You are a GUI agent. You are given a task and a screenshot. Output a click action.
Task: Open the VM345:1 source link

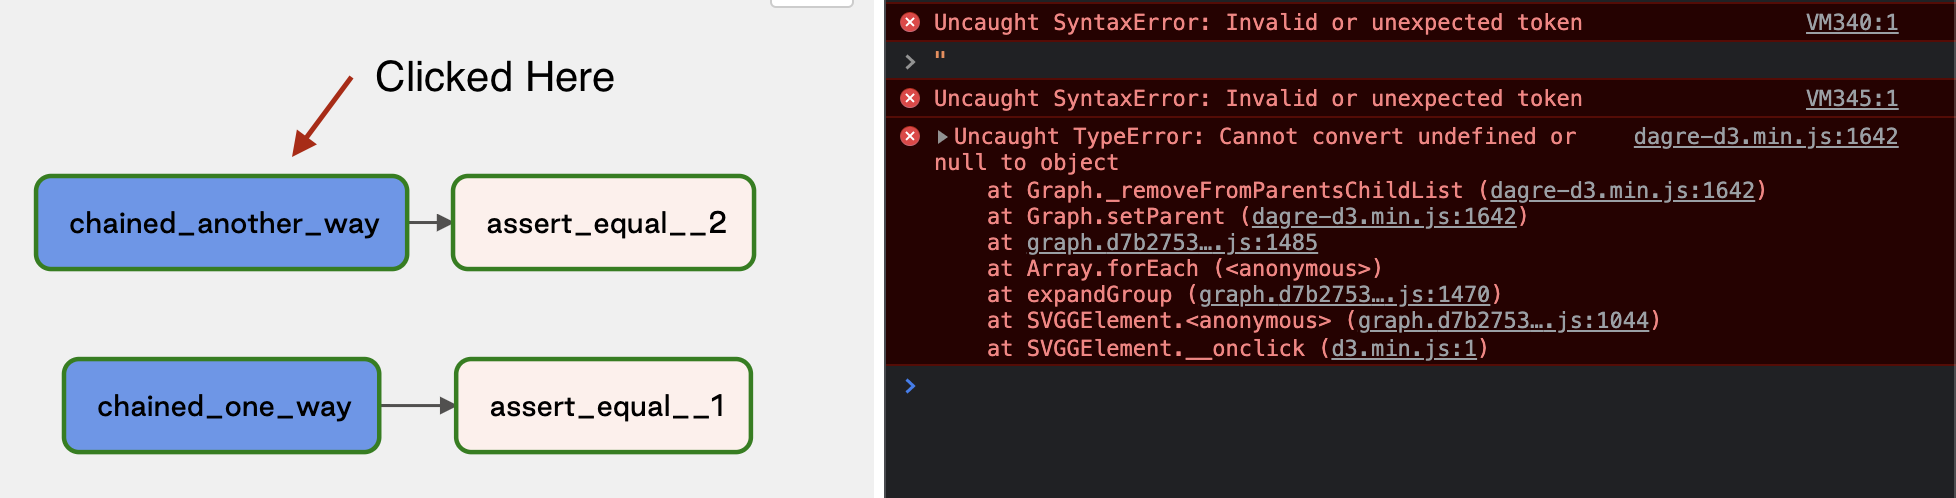(x=1851, y=98)
